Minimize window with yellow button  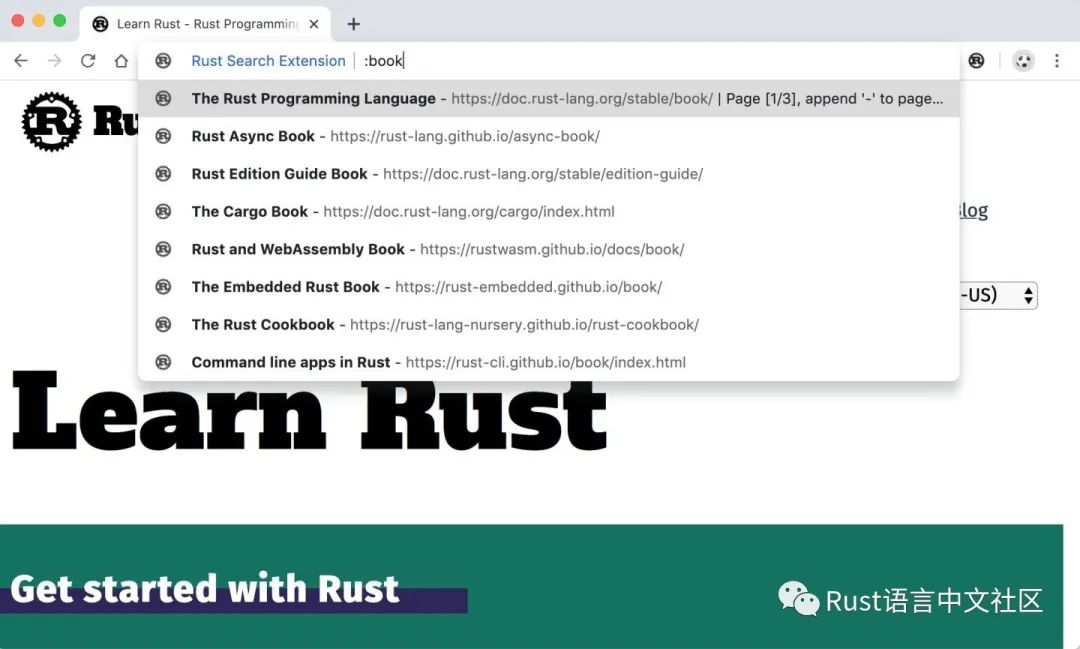pos(39,21)
